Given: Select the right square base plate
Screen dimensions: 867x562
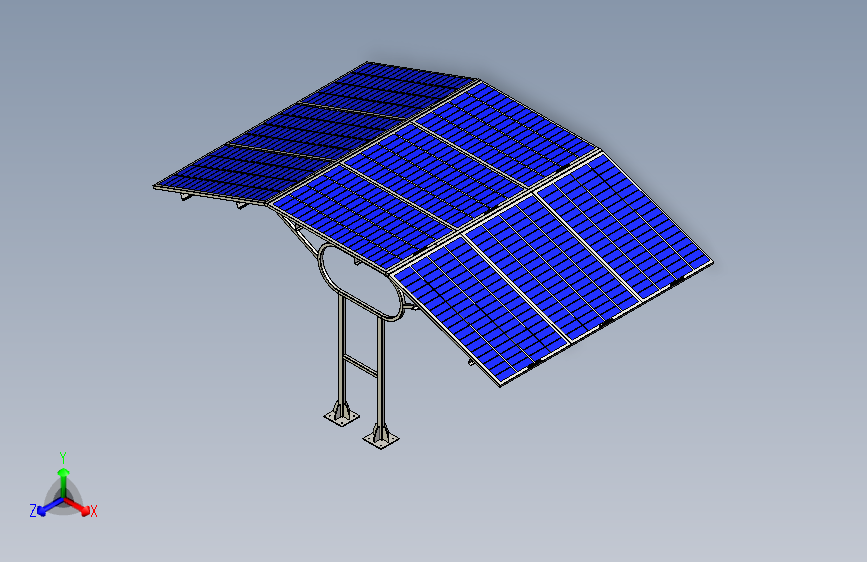Looking at the screenshot, I should click(380, 439).
